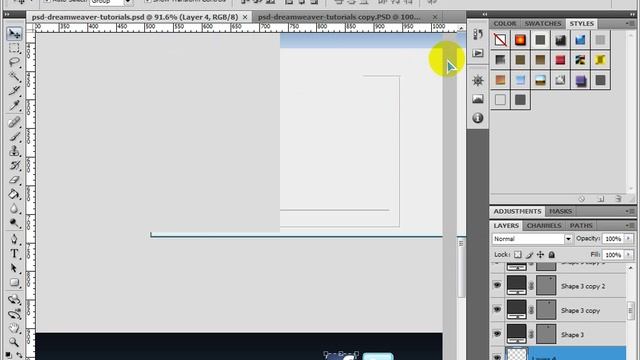640x360 pixels.
Task: Toggle Lock all
Action: coord(551,255)
